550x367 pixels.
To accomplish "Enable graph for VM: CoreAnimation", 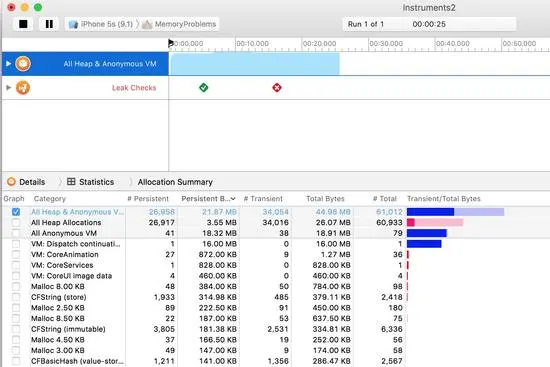I will (16, 254).
